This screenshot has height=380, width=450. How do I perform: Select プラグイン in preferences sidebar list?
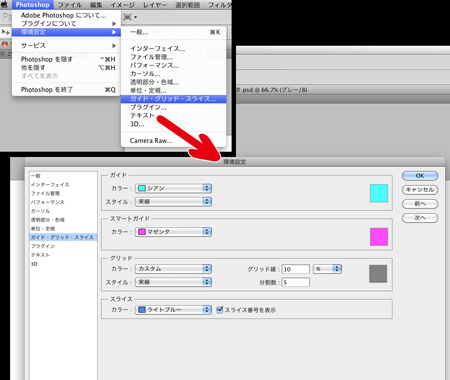click(x=63, y=246)
